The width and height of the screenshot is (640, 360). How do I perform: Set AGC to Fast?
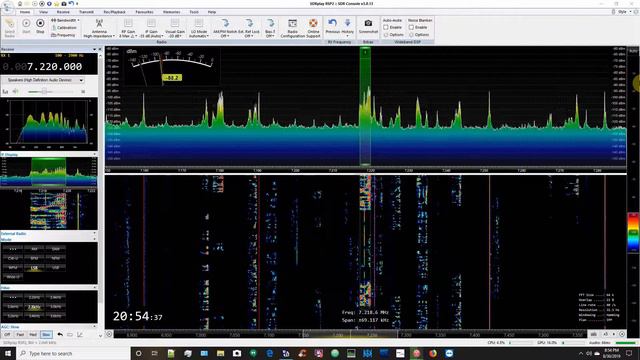click(x=20, y=334)
